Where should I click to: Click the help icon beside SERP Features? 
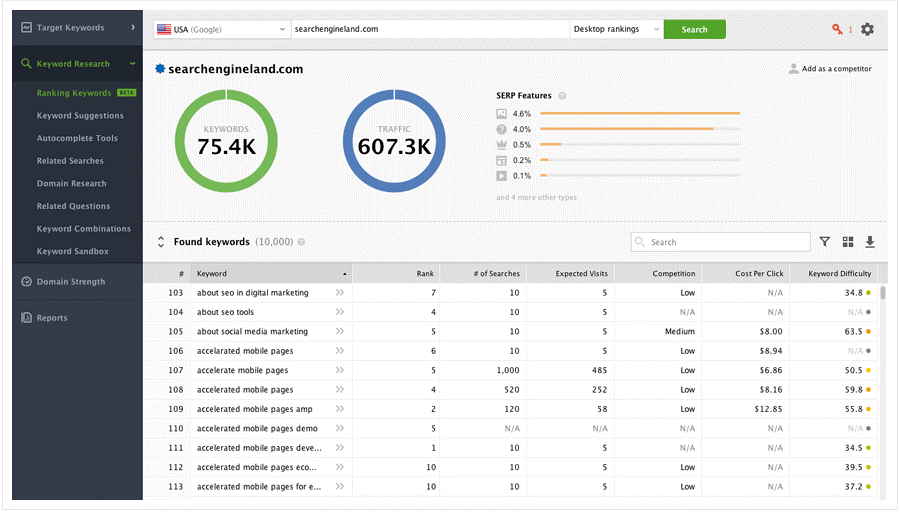[562, 96]
